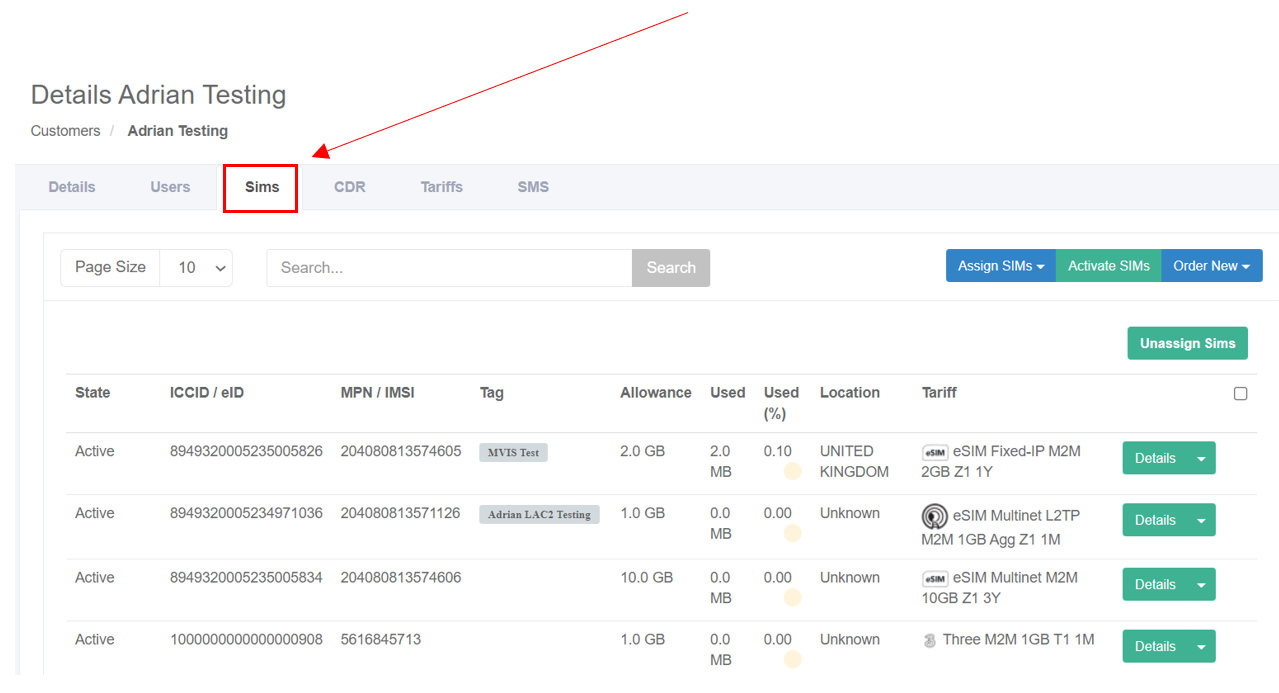The image size is (1279, 693).
Task: Click the Tariff column header
Action: pos(939,393)
